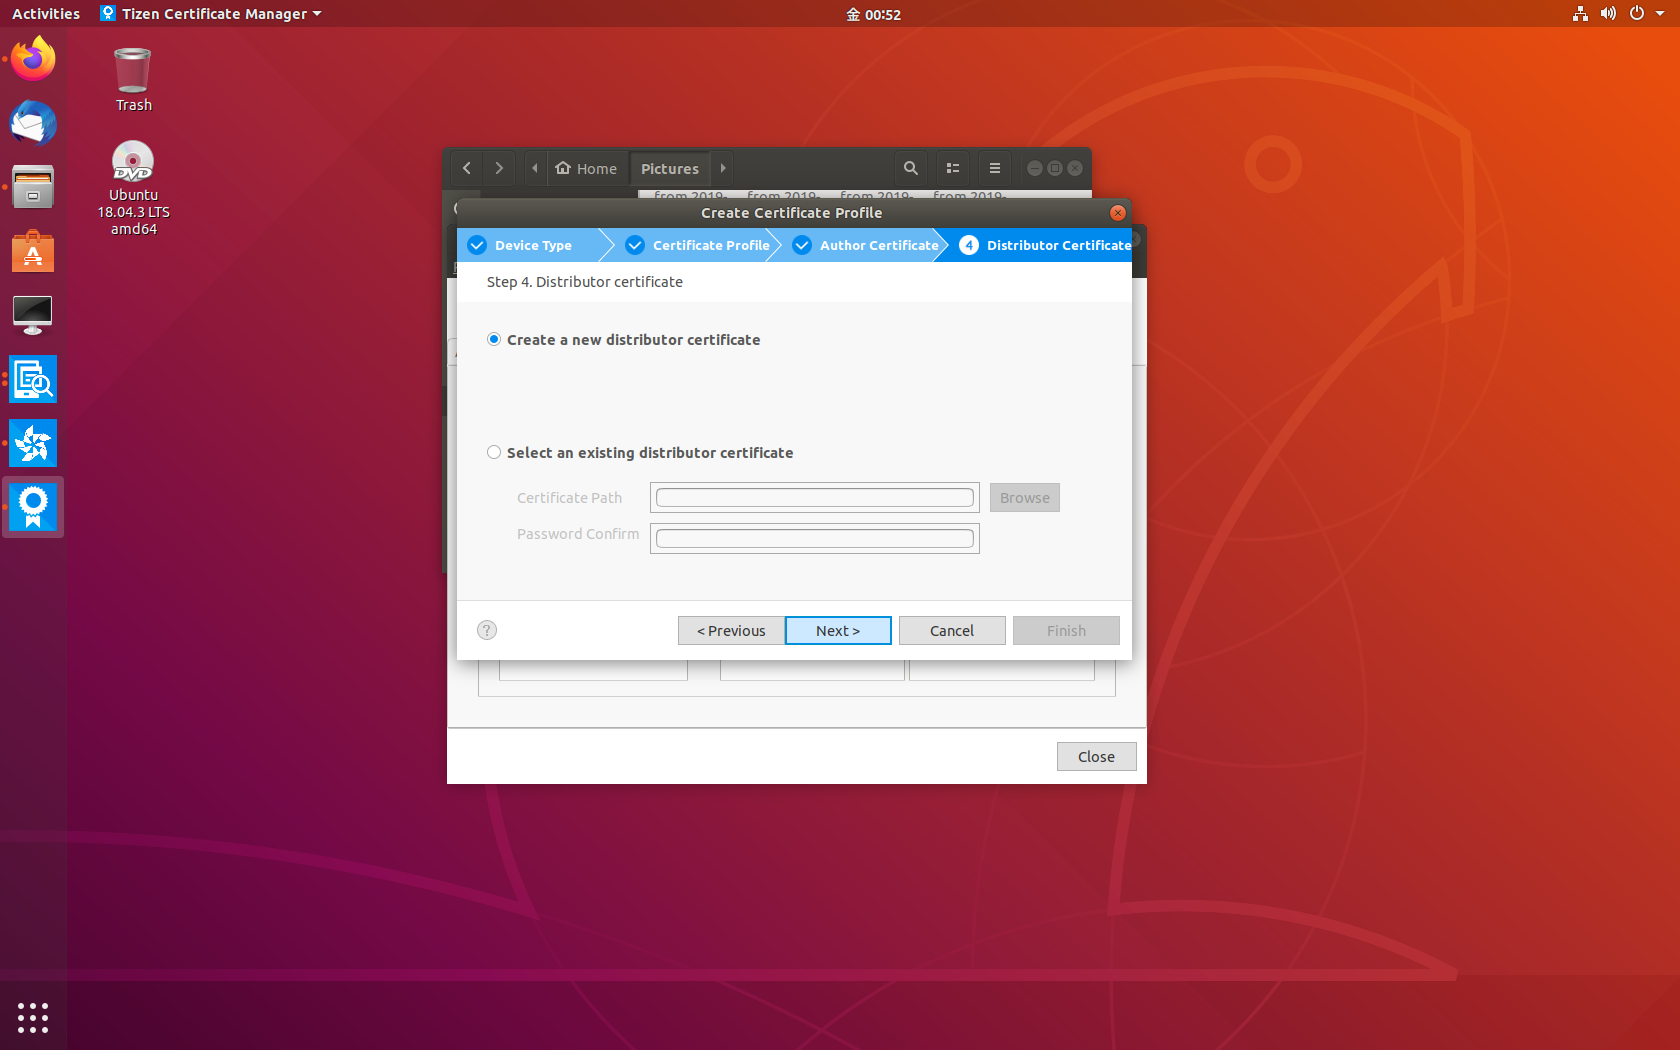Click Close in the Certificate Manager window
Screen dimensions: 1680x1050
1096,757
